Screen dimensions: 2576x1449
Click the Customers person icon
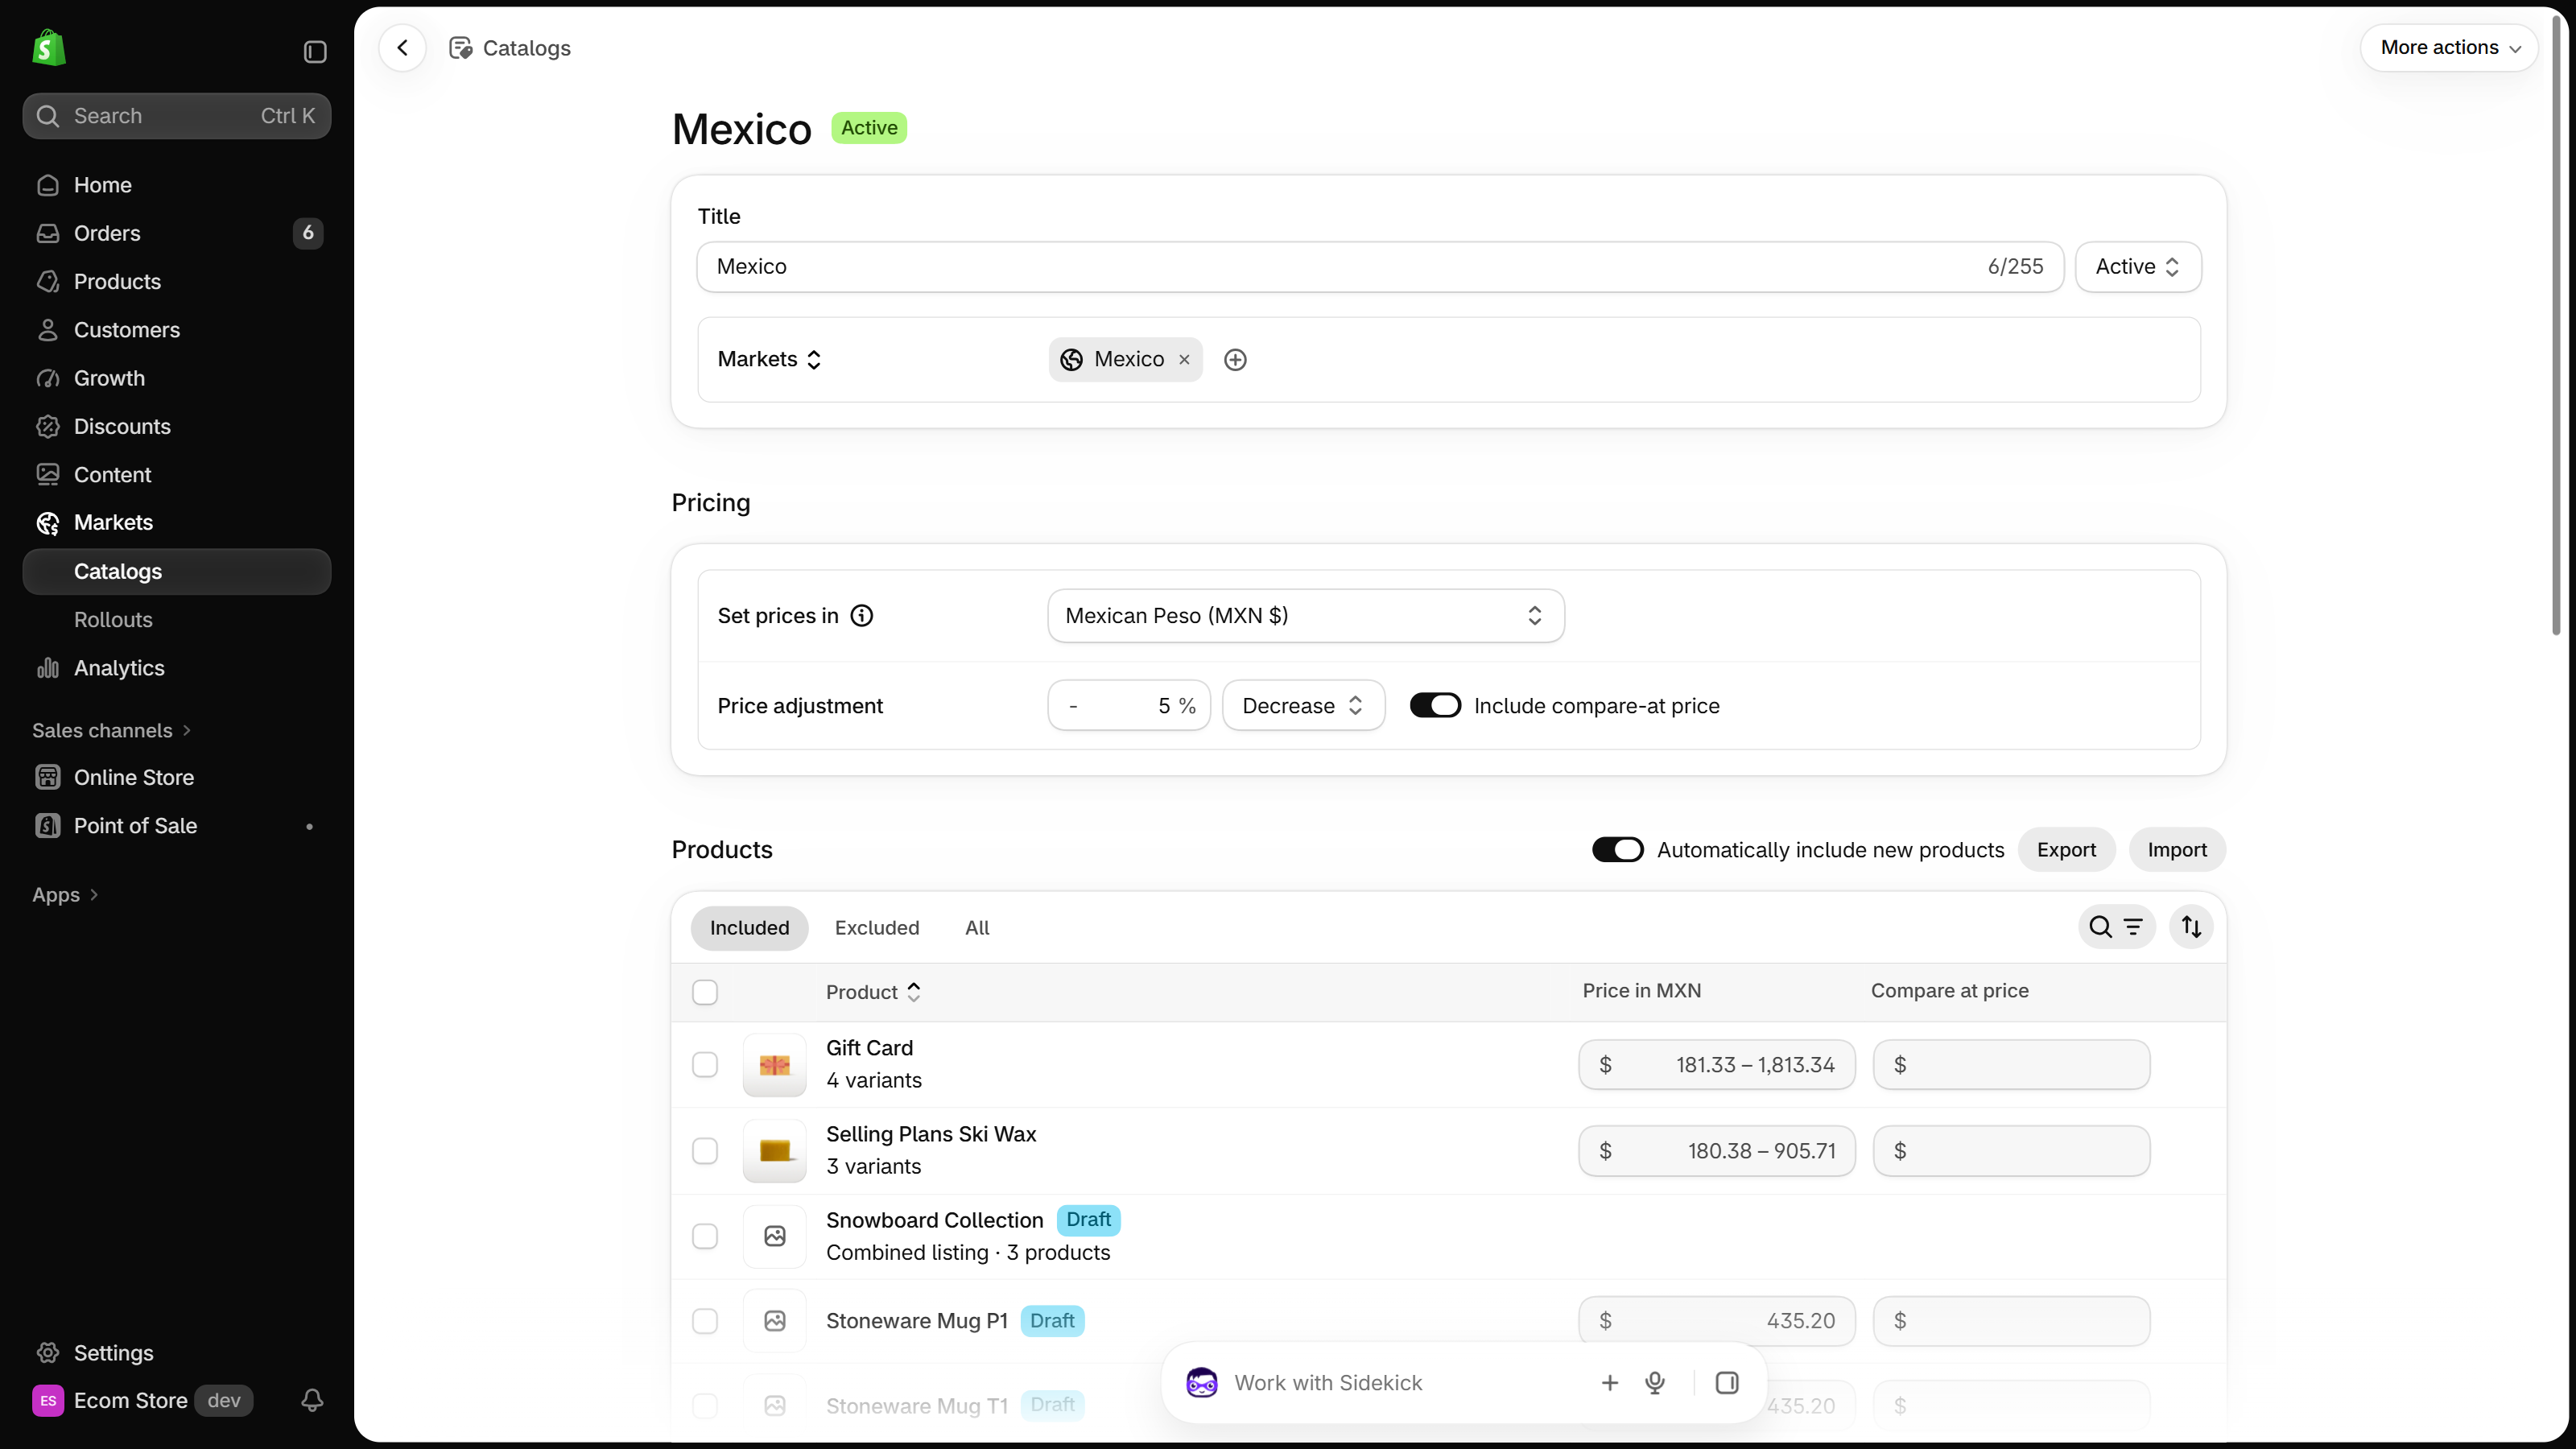pyautogui.click(x=48, y=330)
